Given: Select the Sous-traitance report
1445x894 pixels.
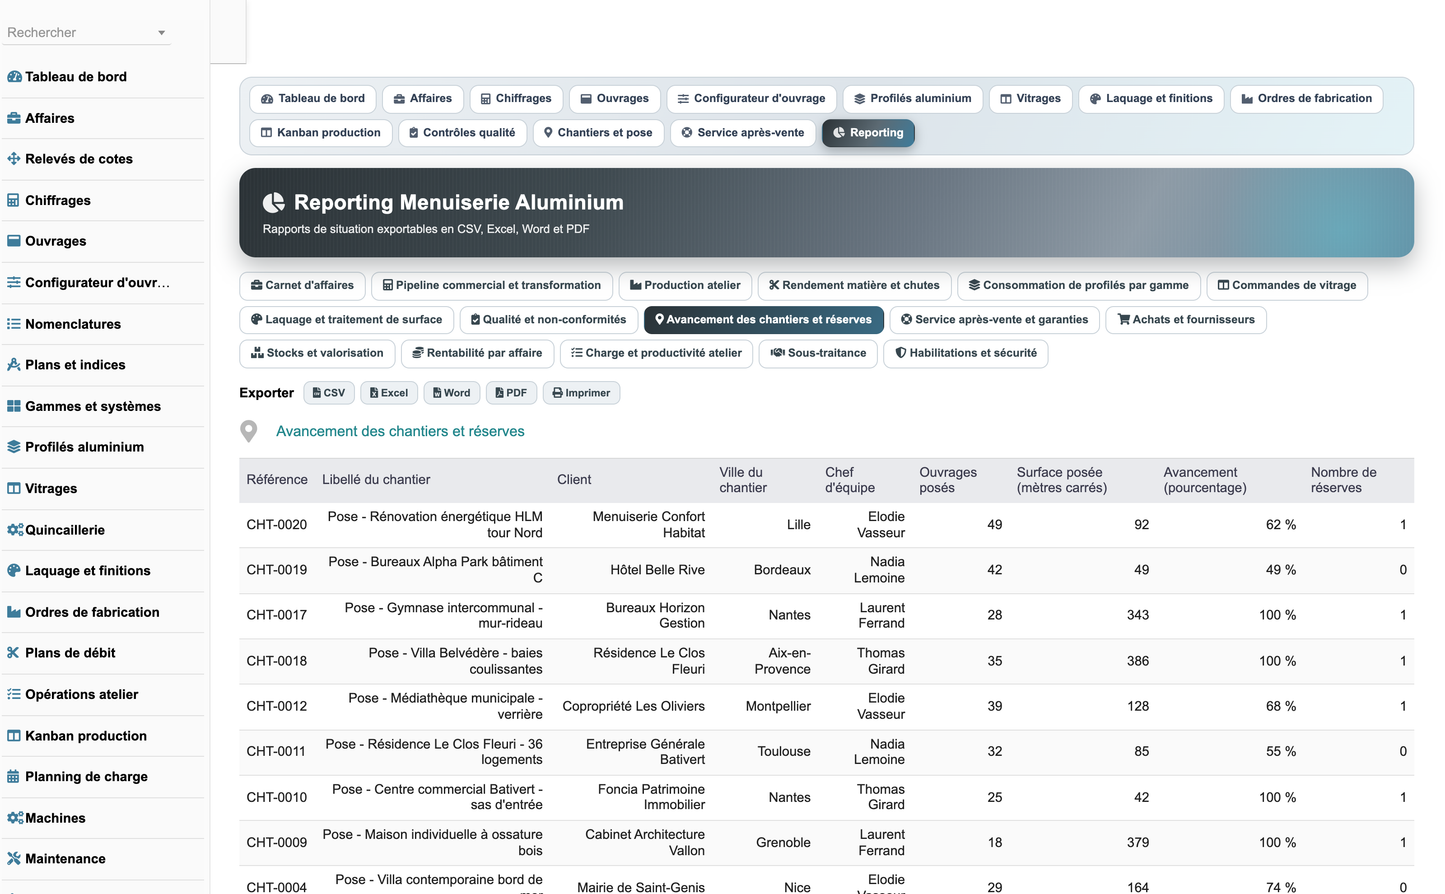Looking at the screenshot, I should 818,354.
